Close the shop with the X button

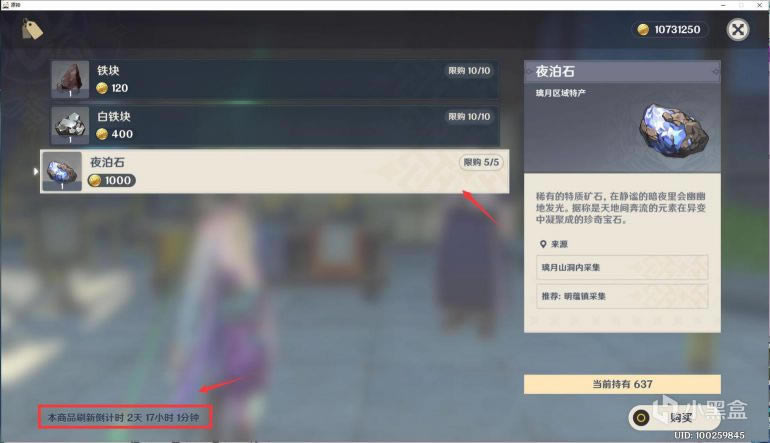click(738, 30)
